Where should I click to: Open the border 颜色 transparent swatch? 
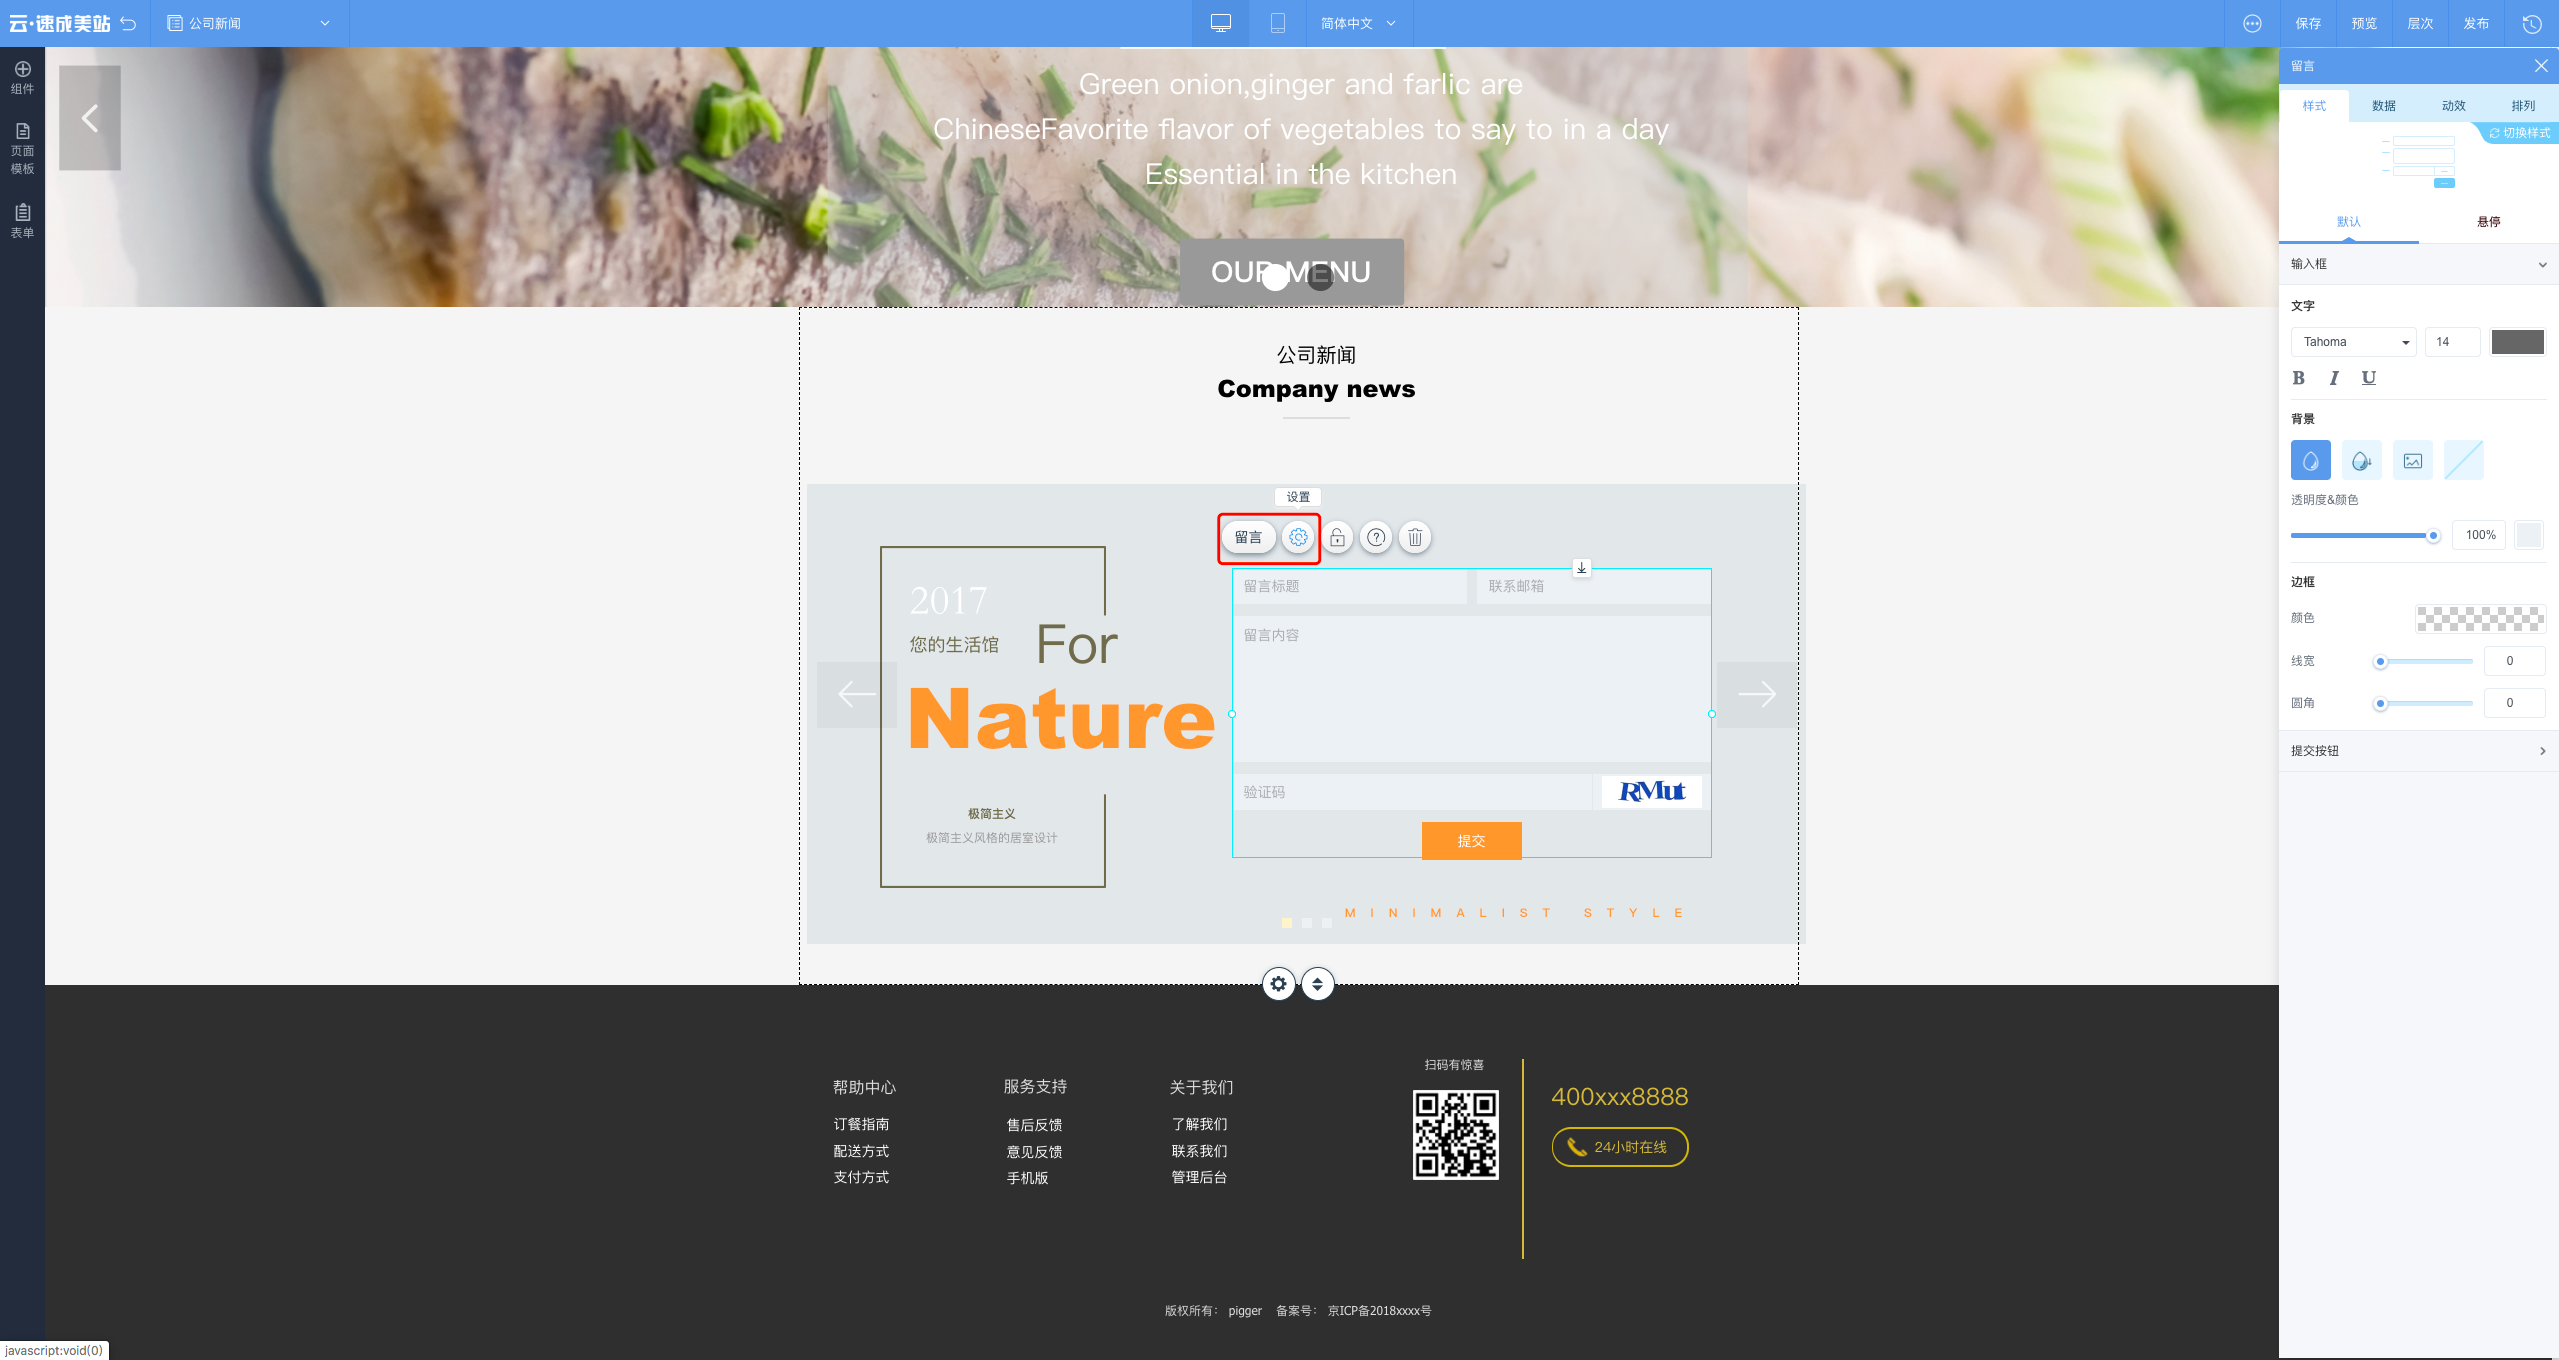pyautogui.click(x=2480, y=618)
